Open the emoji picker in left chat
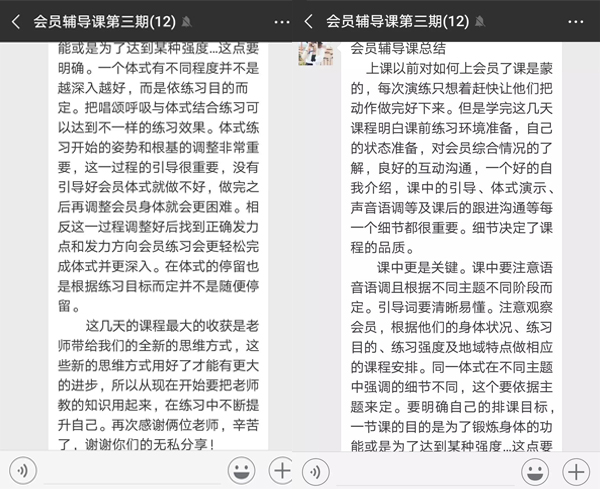 click(x=241, y=469)
